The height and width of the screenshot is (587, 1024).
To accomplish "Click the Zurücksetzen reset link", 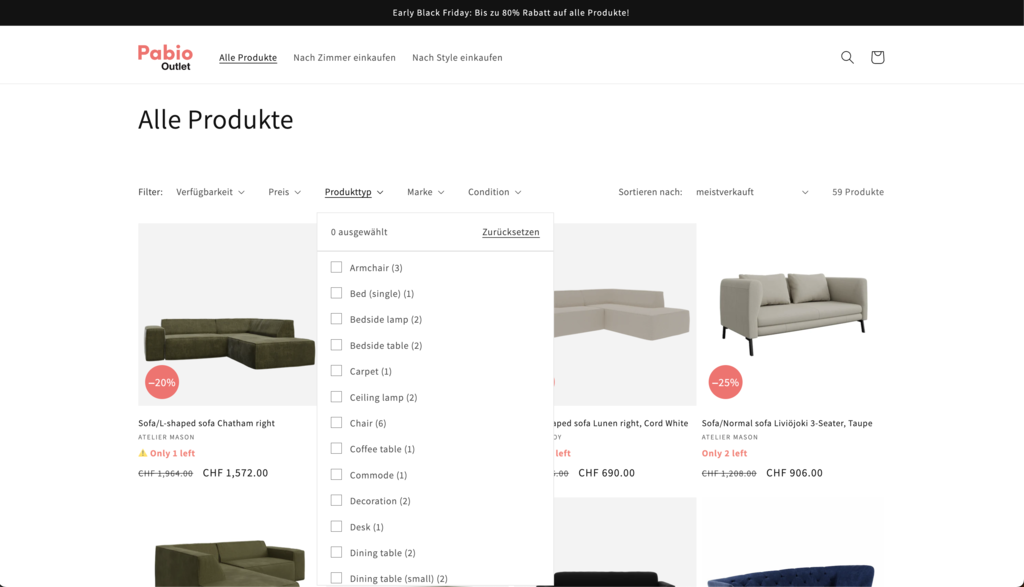I will point(511,232).
